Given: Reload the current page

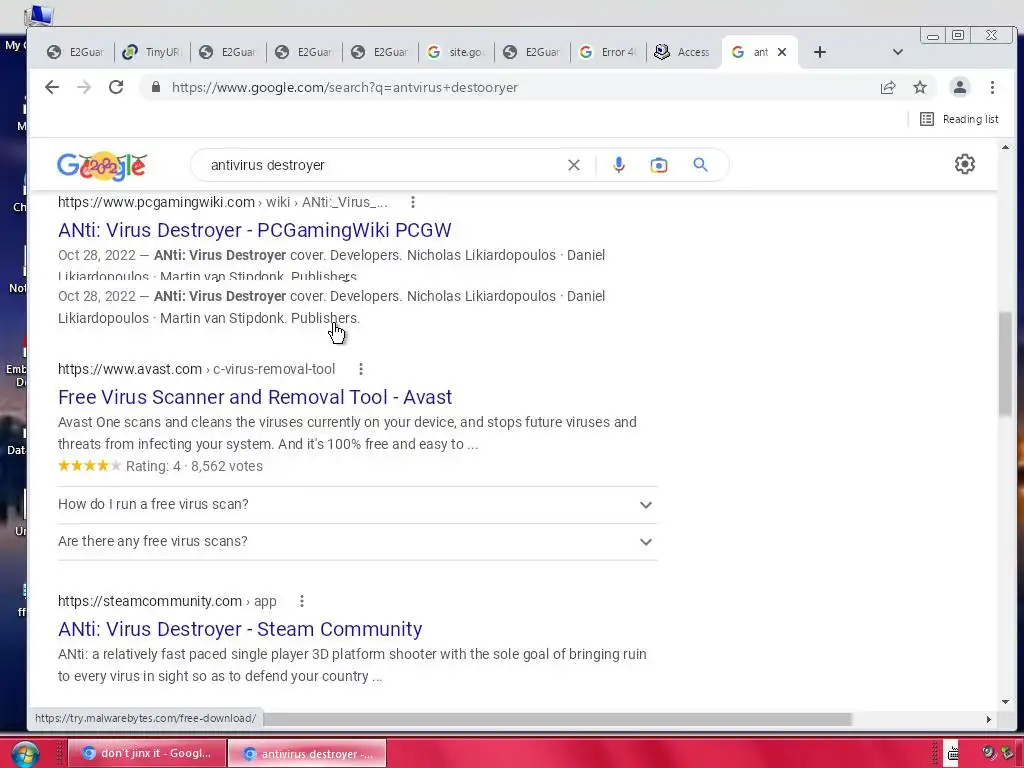Looking at the screenshot, I should tap(116, 88).
